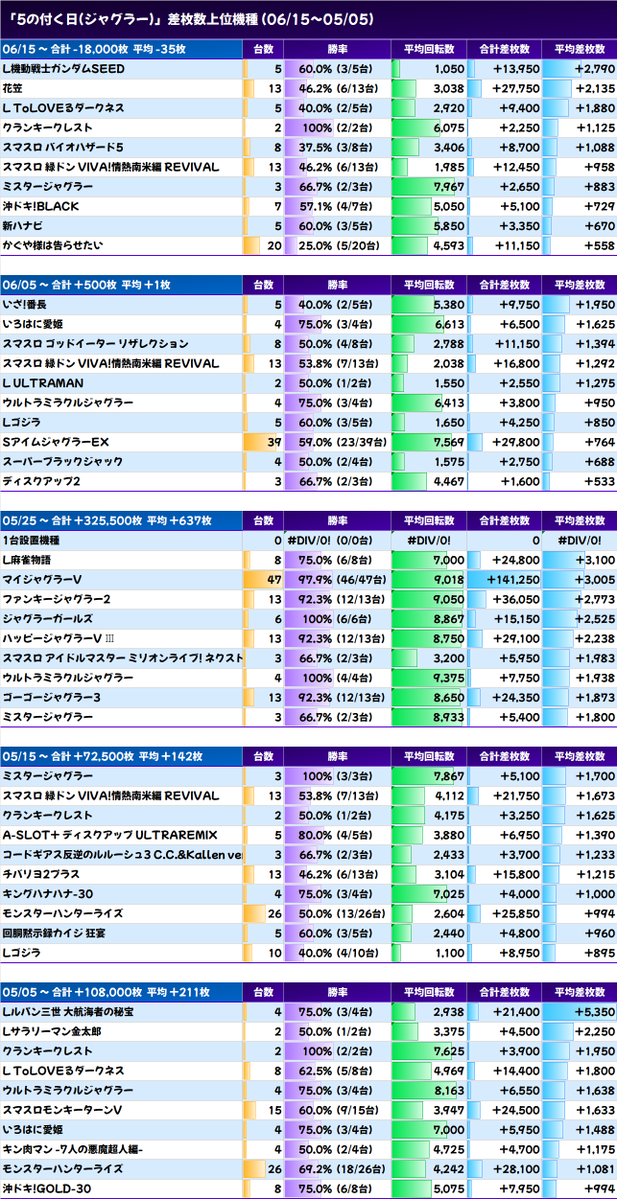Select スーパーブラックジャック machine name
617x1199 pixels.
(63, 462)
